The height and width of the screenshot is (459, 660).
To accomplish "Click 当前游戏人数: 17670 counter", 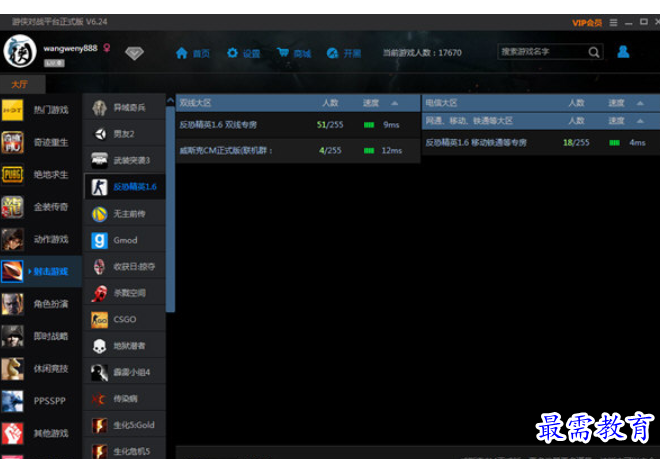I will tap(422, 53).
